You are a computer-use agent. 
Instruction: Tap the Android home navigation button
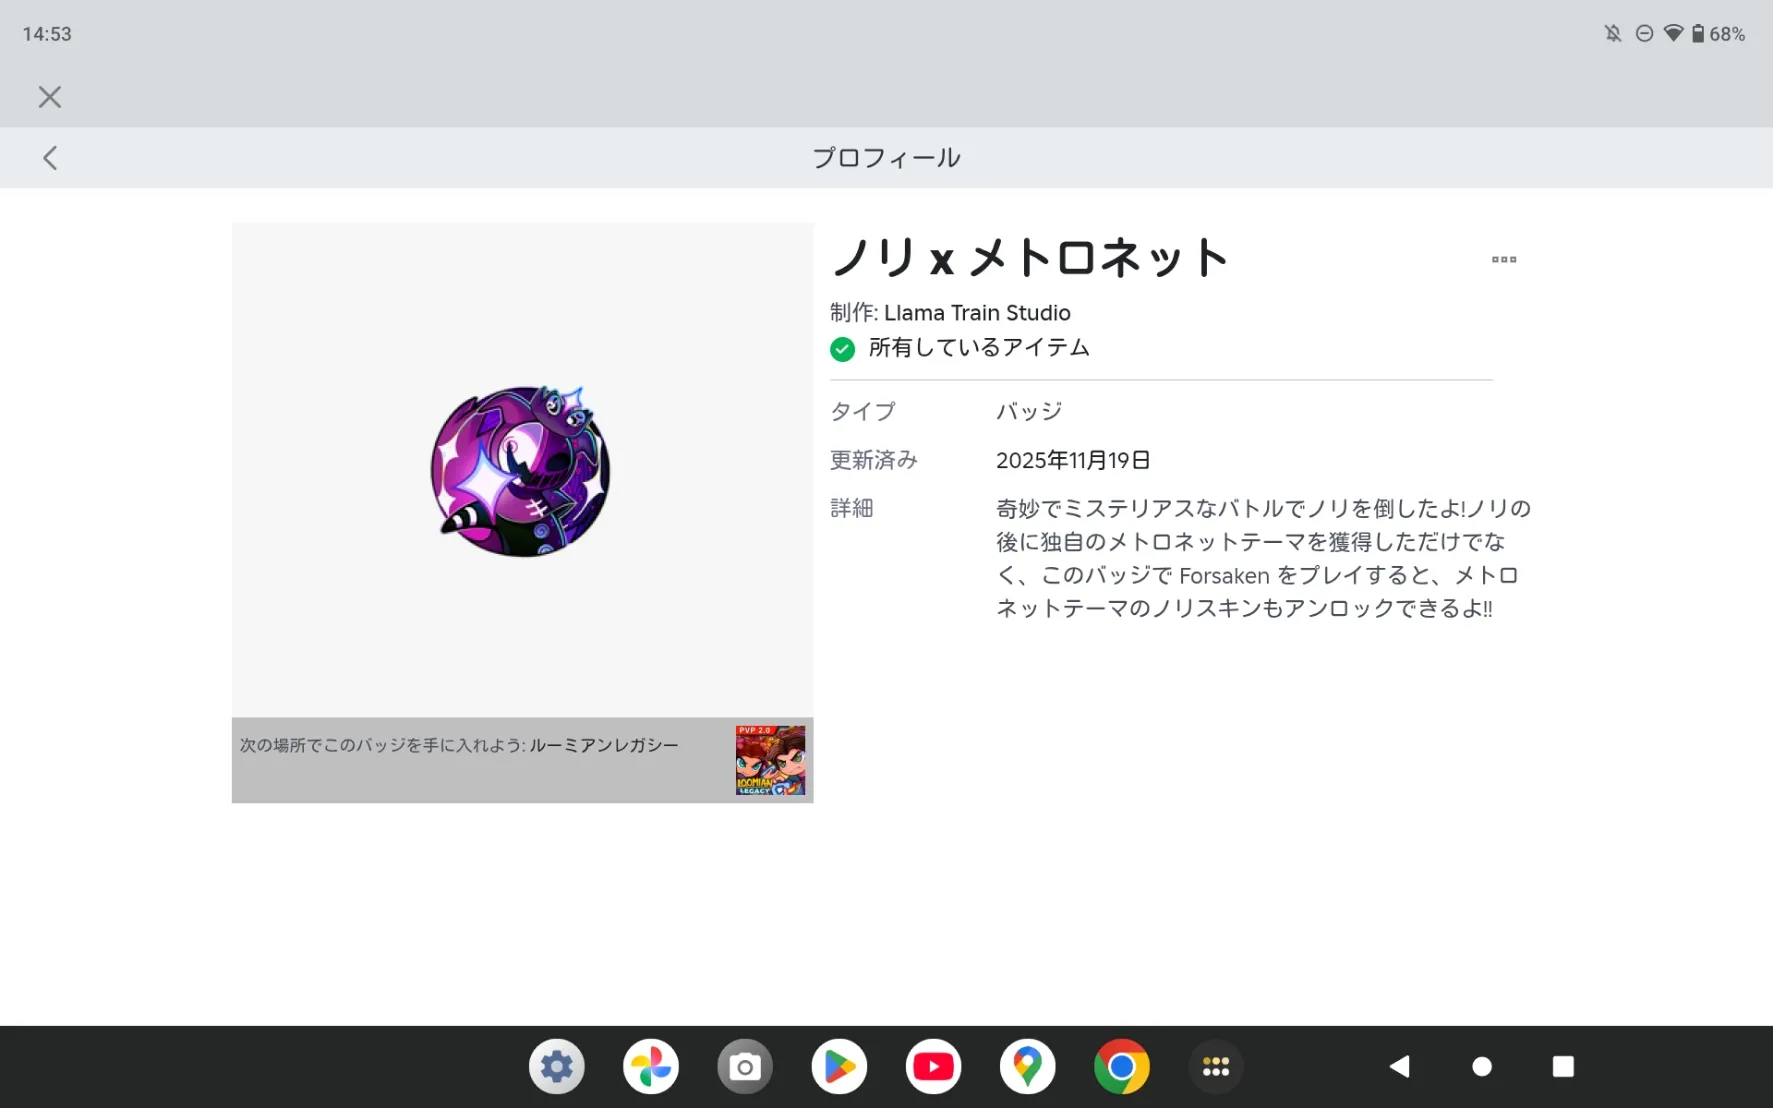[1482, 1067]
